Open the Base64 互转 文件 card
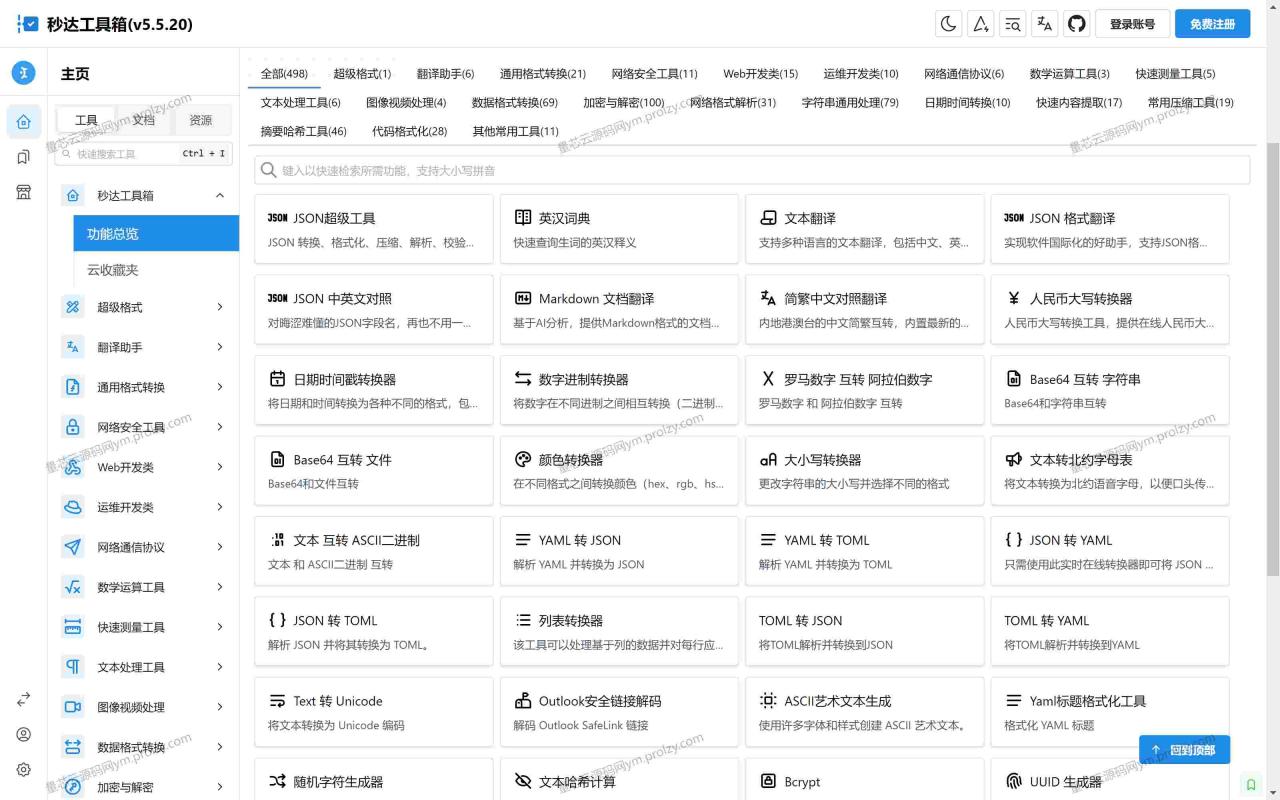Viewport: 1280px width, 800px height. pyautogui.click(x=374, y=470)
